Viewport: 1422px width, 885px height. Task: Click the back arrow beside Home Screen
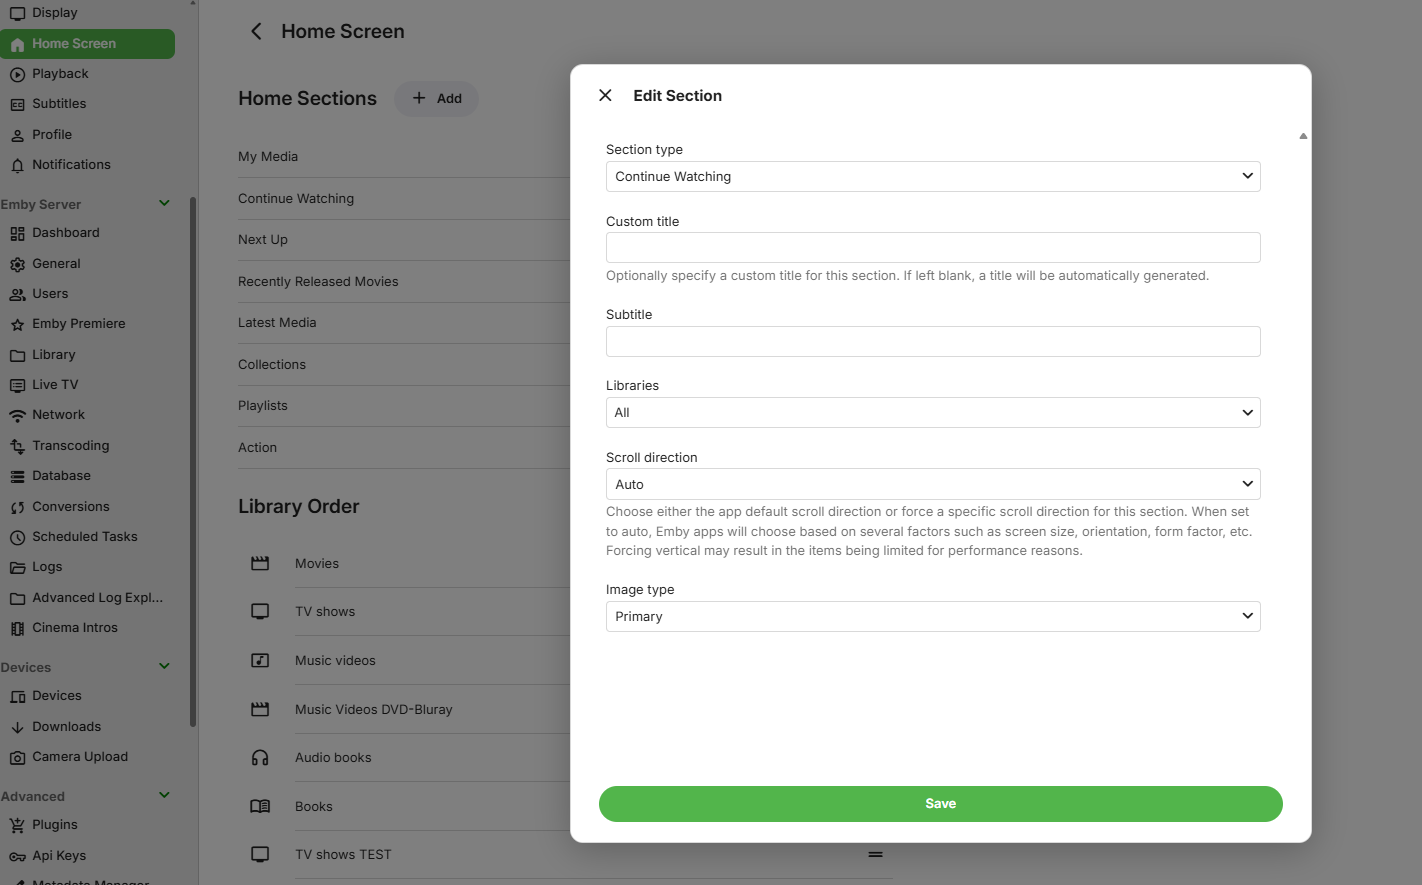click(x=256, y=32)
